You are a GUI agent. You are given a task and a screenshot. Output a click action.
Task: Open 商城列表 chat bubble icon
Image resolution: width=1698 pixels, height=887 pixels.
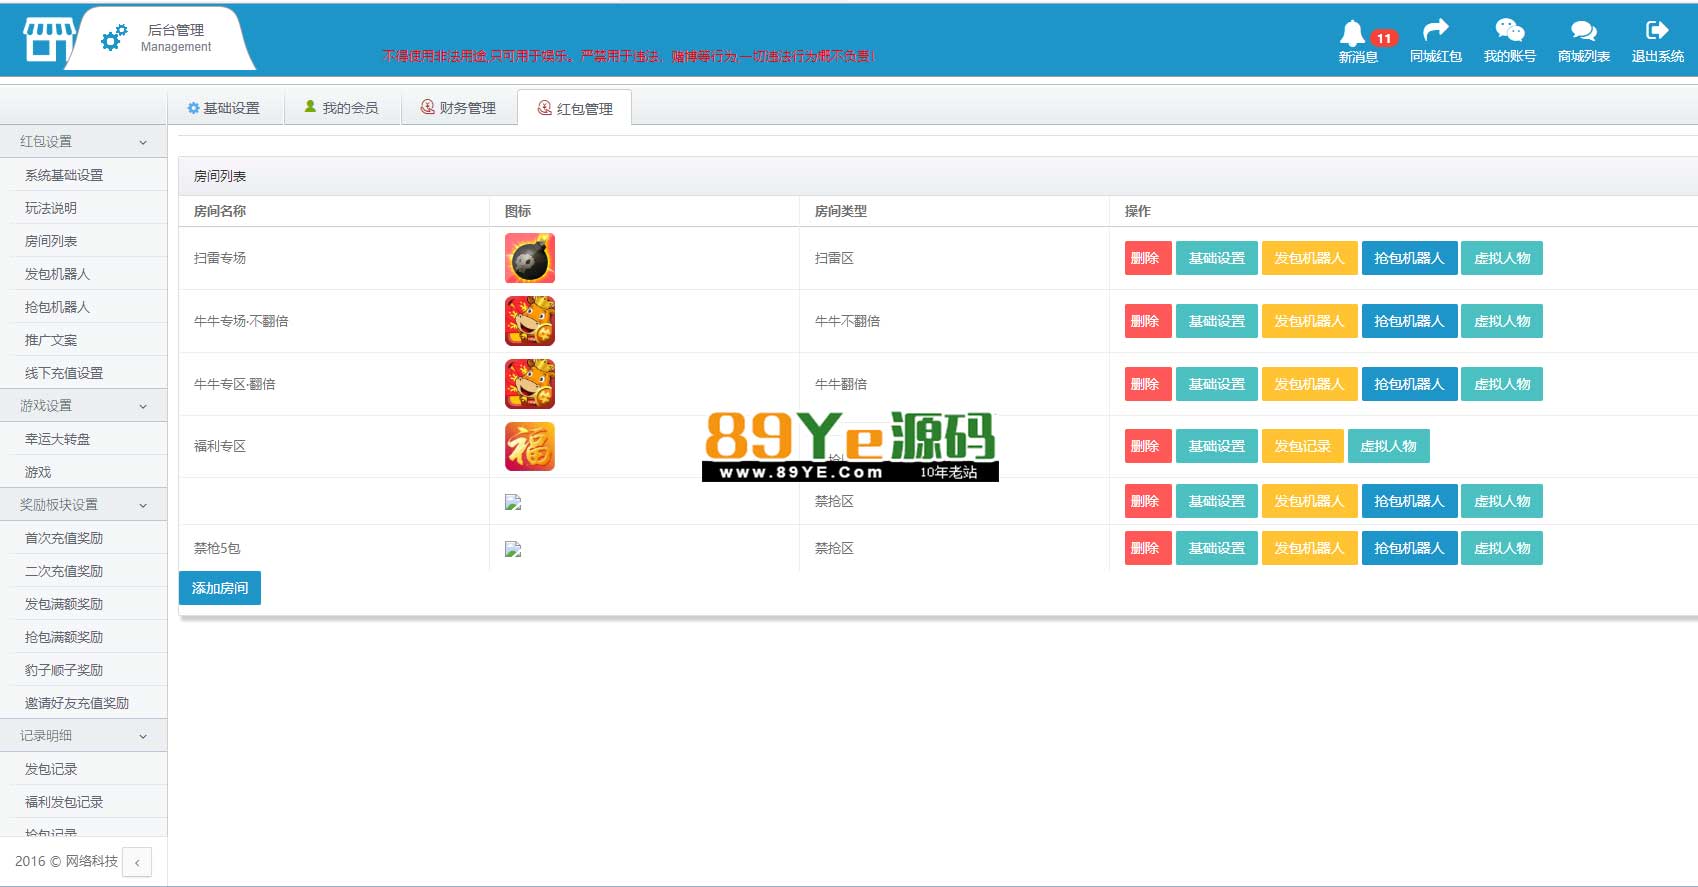coord(1583,31)
